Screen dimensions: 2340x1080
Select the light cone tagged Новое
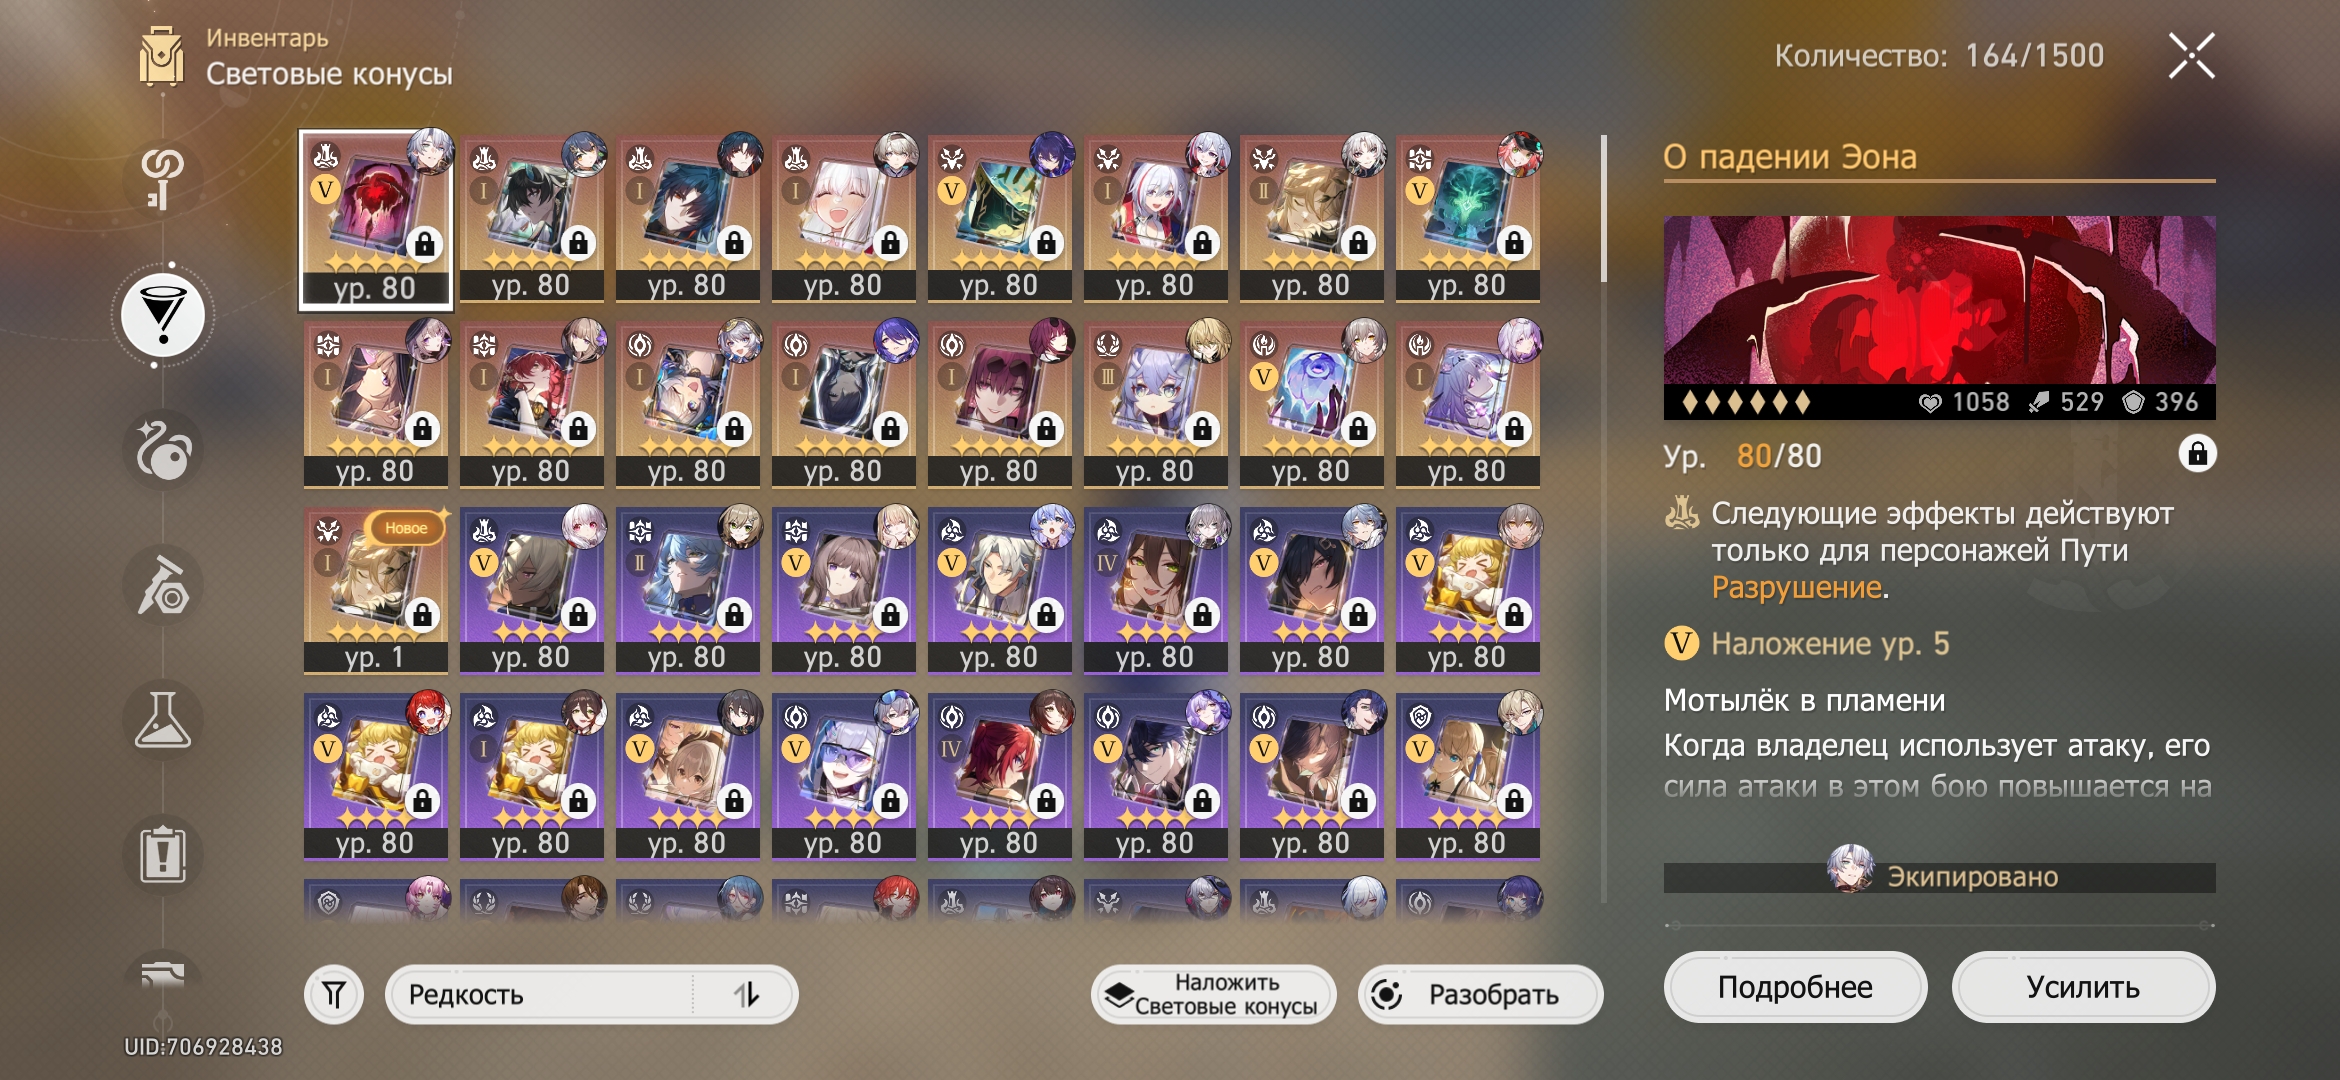click(x=375, y=590)
